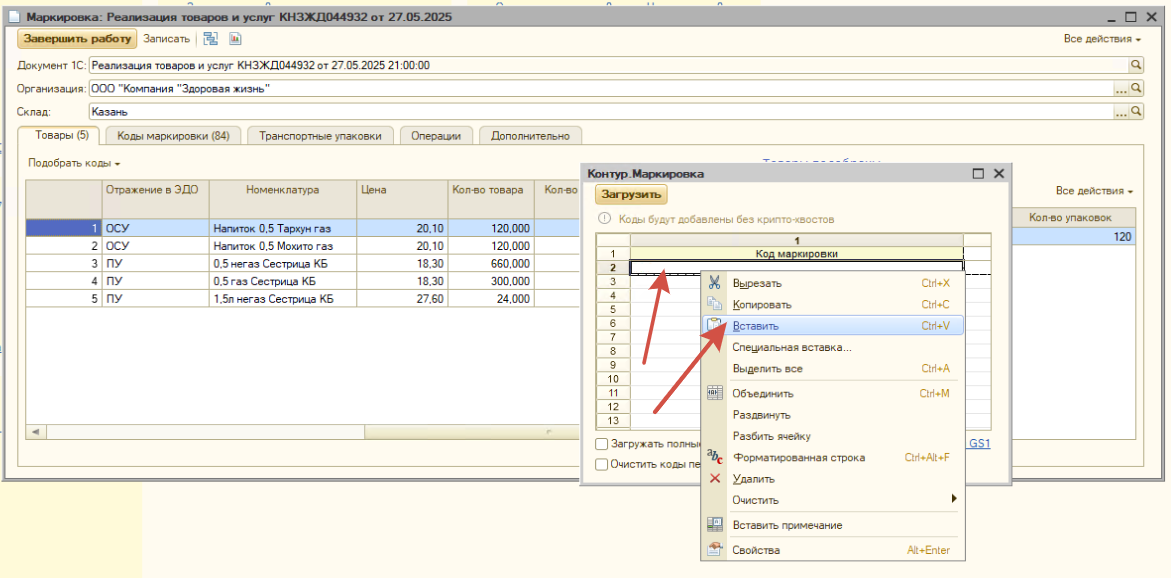Click the red X delete icon by Удалить
The image size is (1171, 578).
[715, 479]
